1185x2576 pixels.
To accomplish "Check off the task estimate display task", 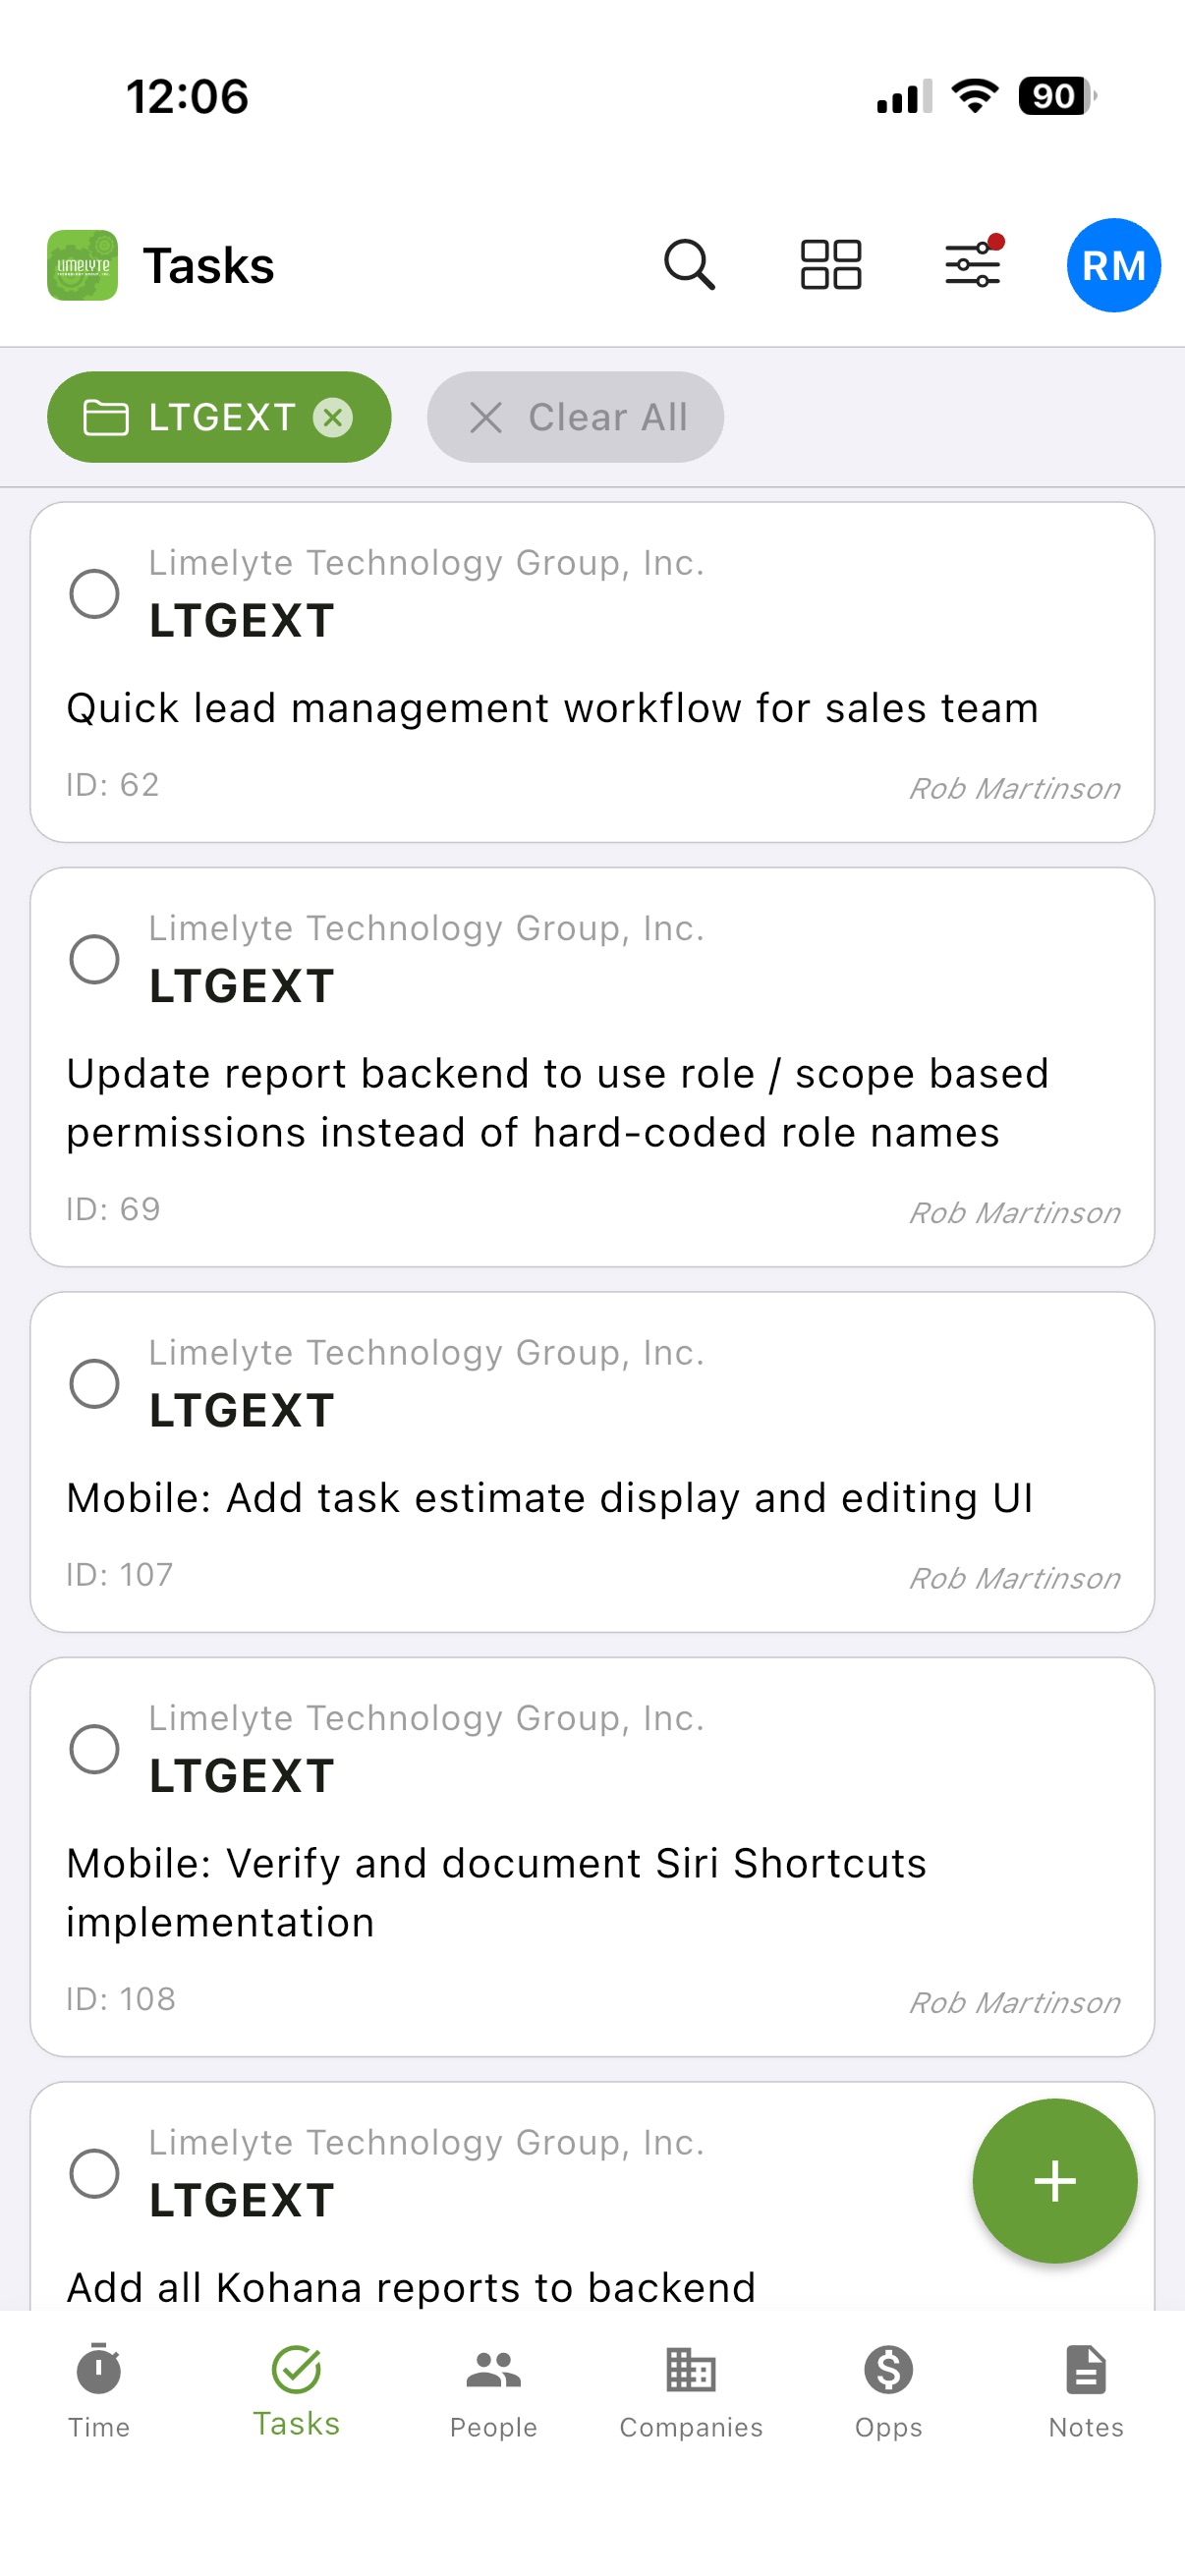I will [x=95, y=1384].
